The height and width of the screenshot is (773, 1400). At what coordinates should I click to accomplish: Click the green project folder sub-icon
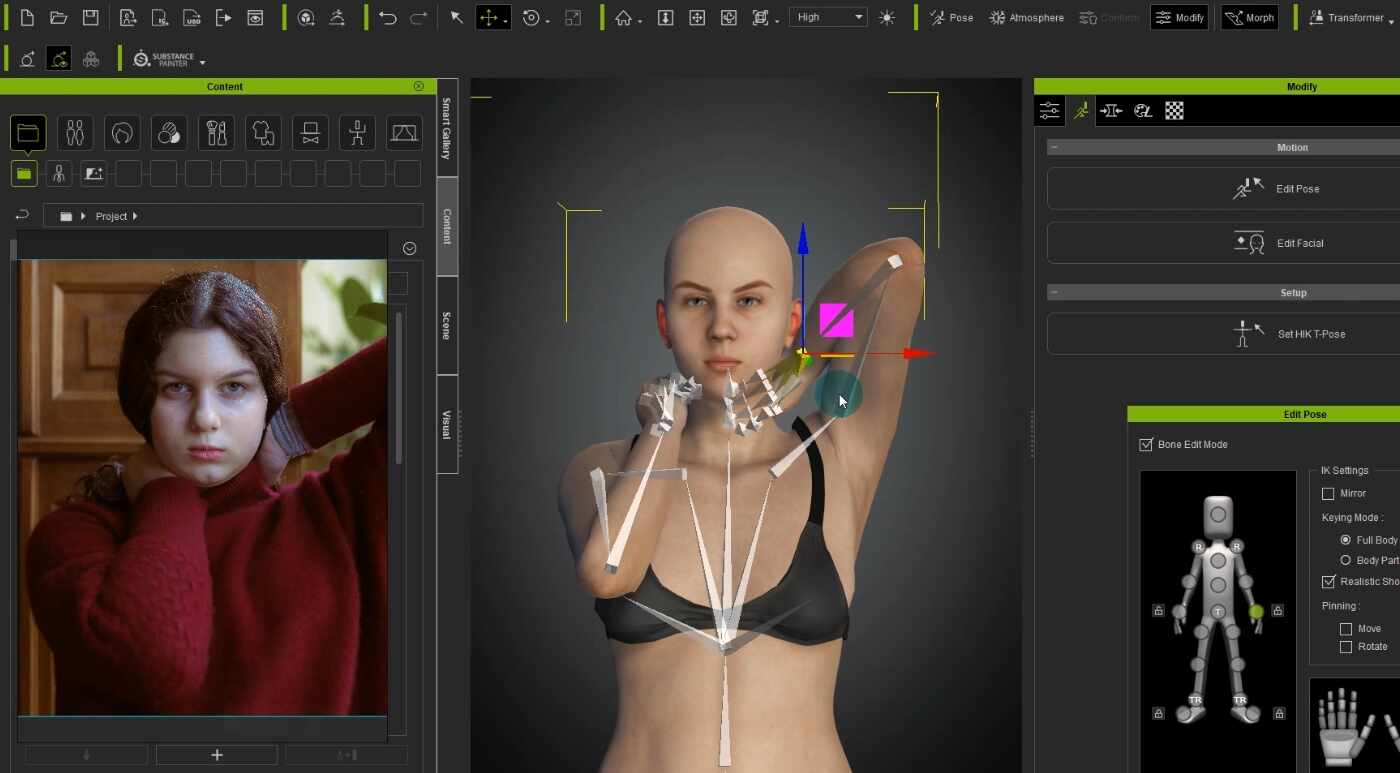(x=24, y=174)
